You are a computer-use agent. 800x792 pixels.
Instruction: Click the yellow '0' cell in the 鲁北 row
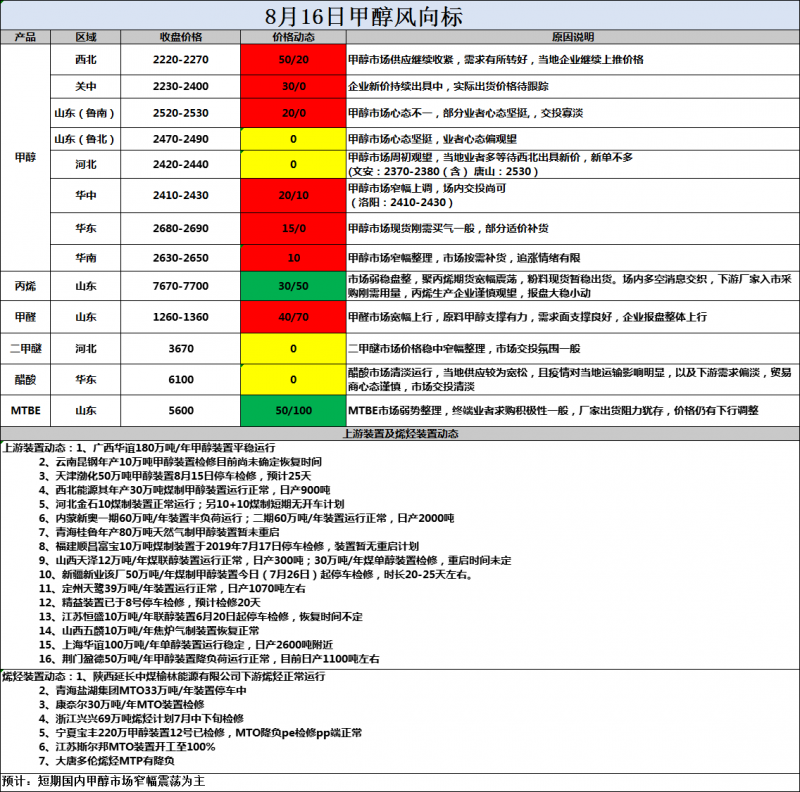[x=293, y=139]
